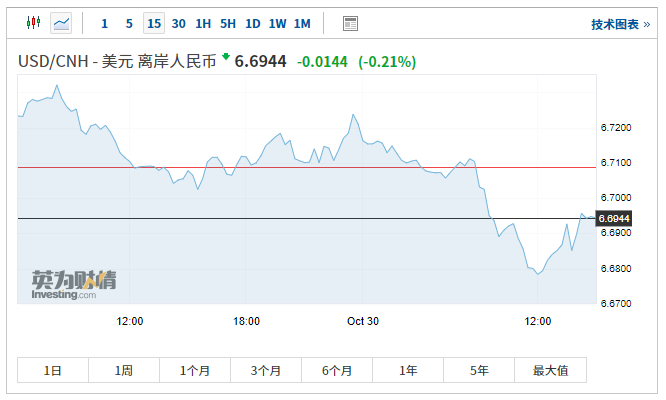Viewport: 666px width, 400px height.
Task: Set chart interval to 1W
Action: pos(277,23)
